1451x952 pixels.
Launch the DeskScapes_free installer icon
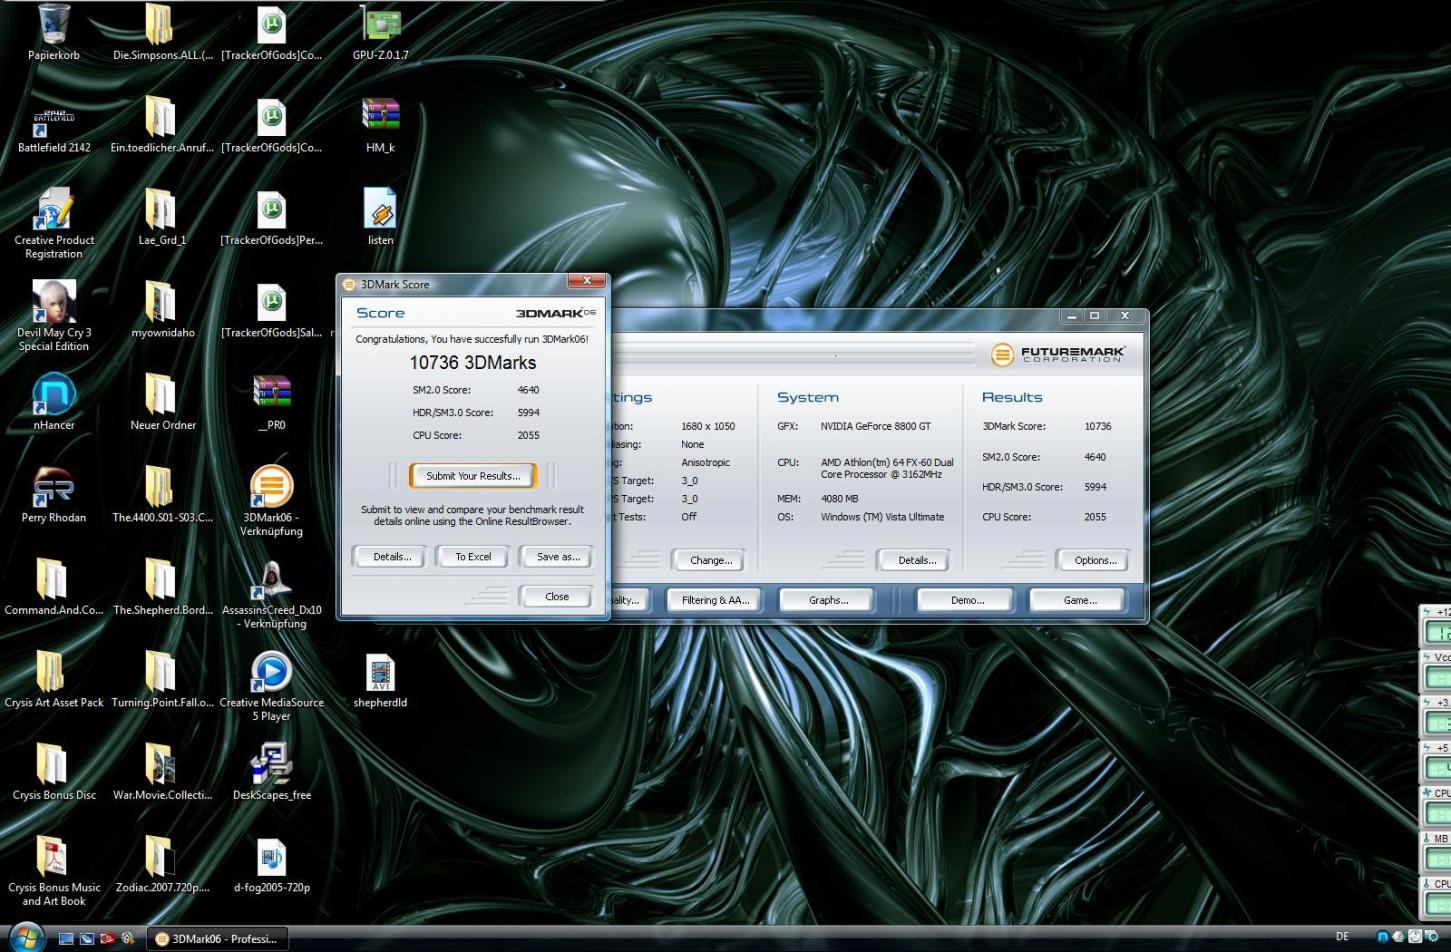point(271,772)
